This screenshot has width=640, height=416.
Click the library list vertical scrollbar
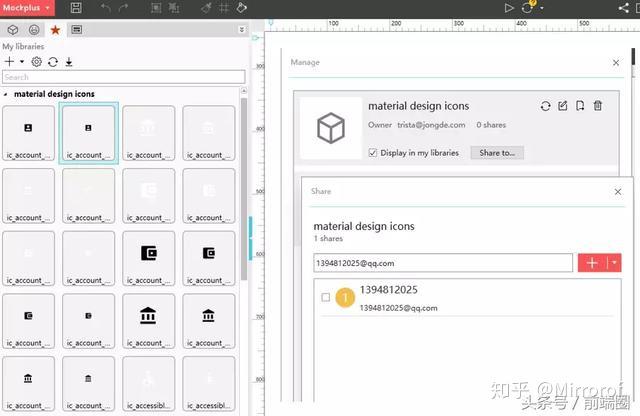[244, 188]
